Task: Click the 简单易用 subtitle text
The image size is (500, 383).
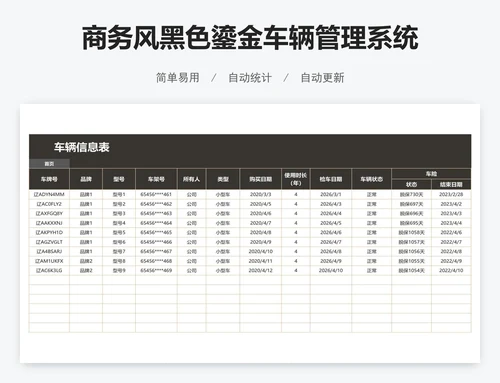Action: click(178, 78)
